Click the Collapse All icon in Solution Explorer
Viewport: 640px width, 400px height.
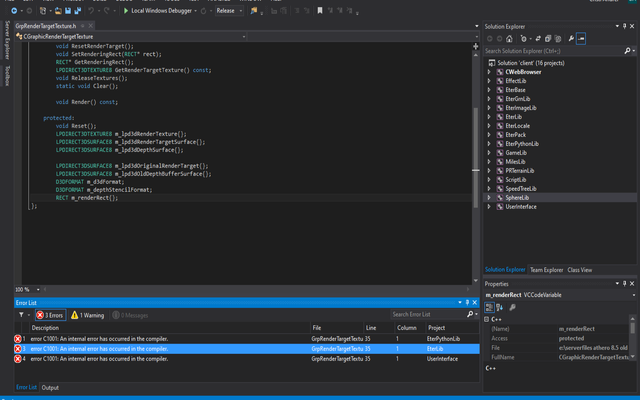point(548,39)
